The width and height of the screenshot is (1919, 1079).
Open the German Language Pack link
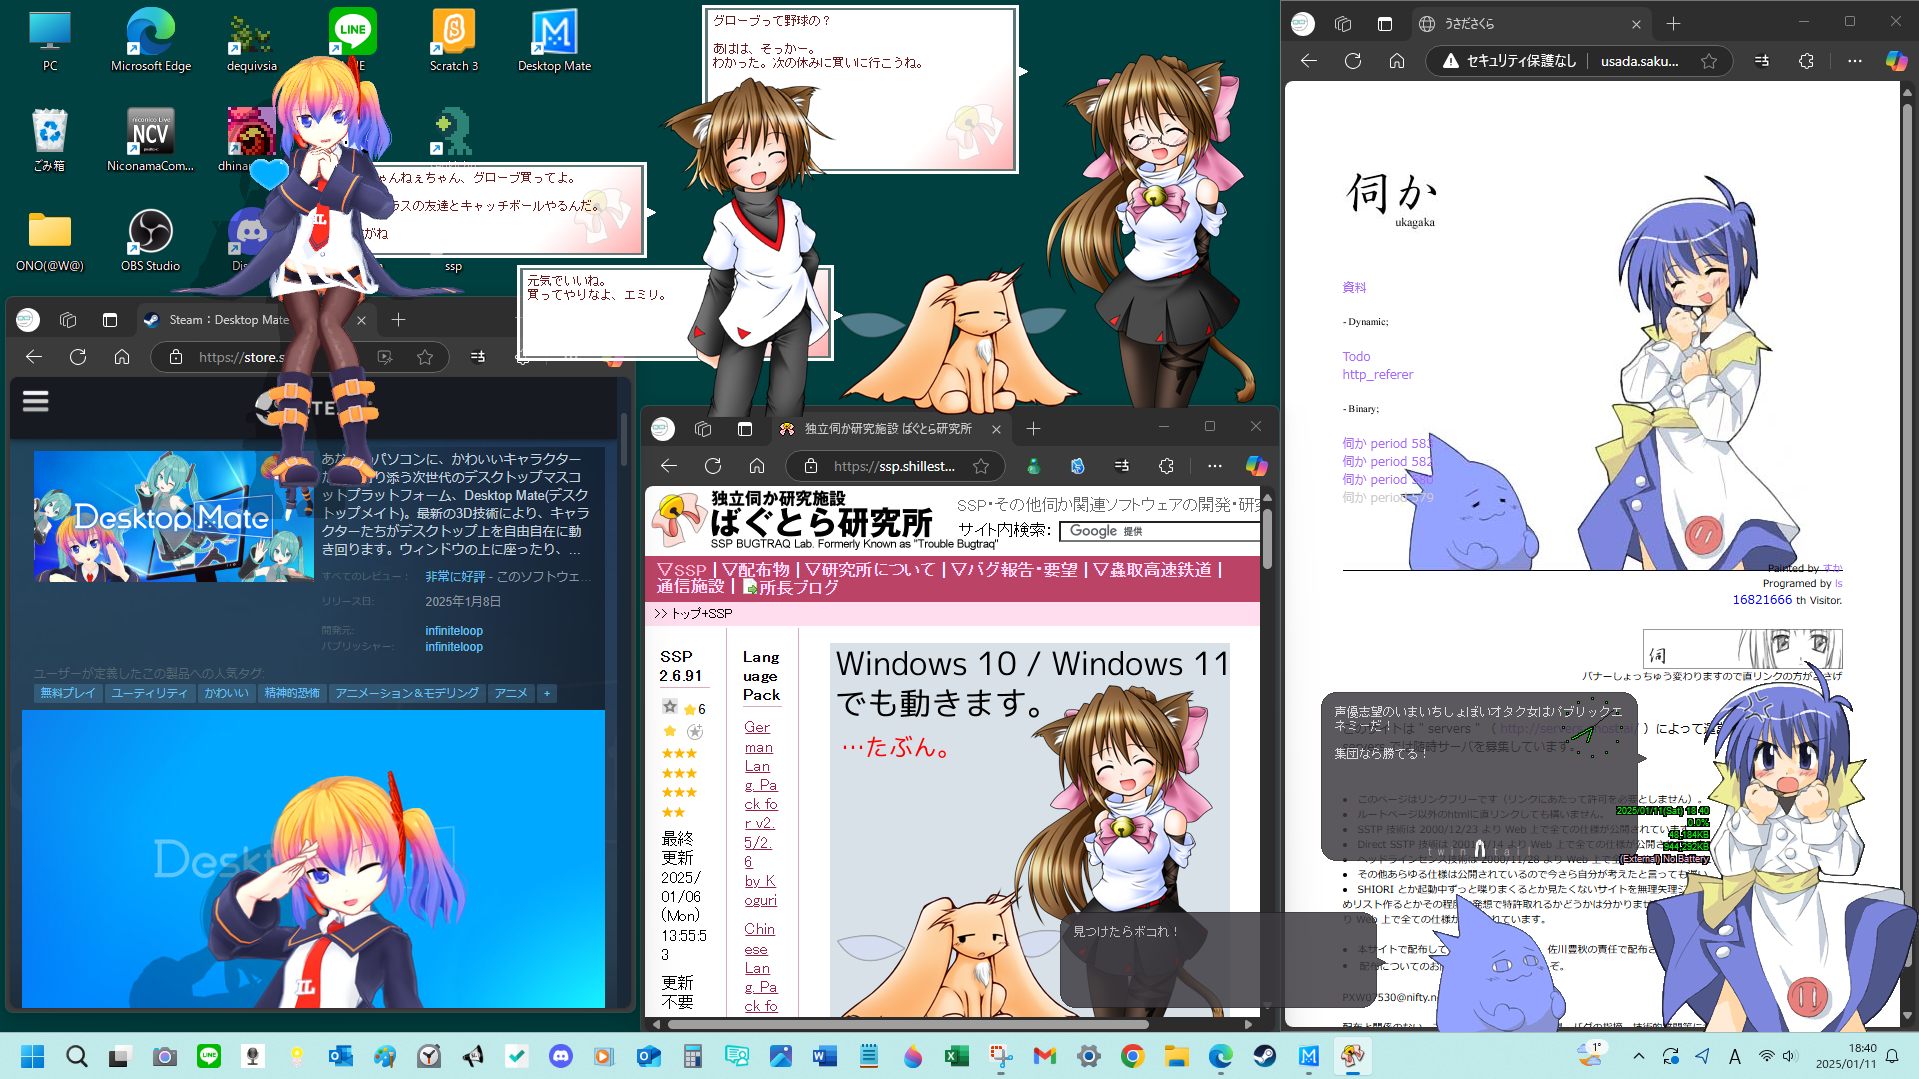tap(760, 813)
